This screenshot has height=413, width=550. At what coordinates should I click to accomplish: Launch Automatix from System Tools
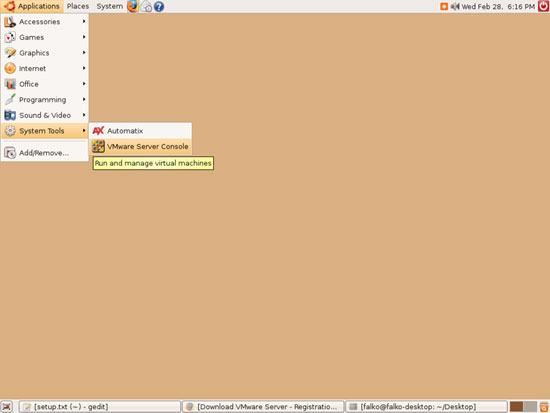coord(140,131)
